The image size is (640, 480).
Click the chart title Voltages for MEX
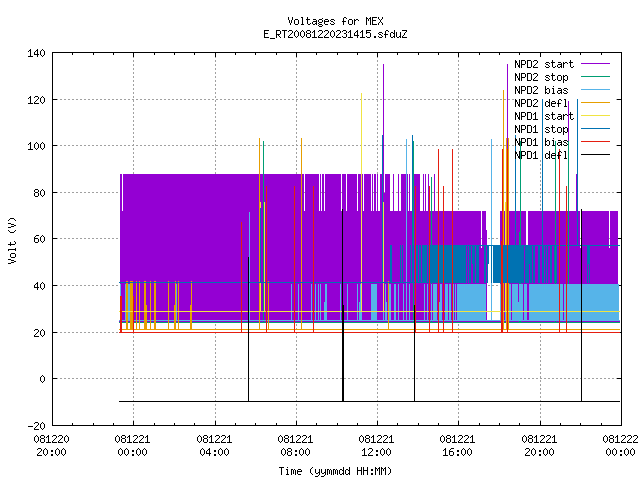tap(335, 21)
